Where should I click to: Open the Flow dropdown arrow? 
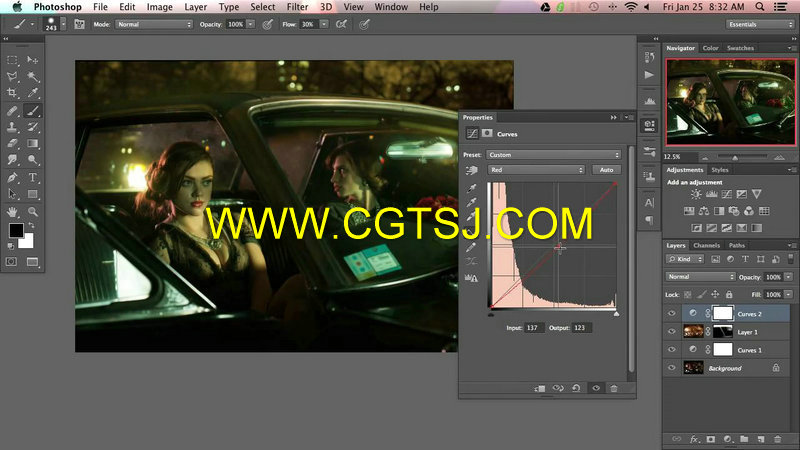coord(324,24)
